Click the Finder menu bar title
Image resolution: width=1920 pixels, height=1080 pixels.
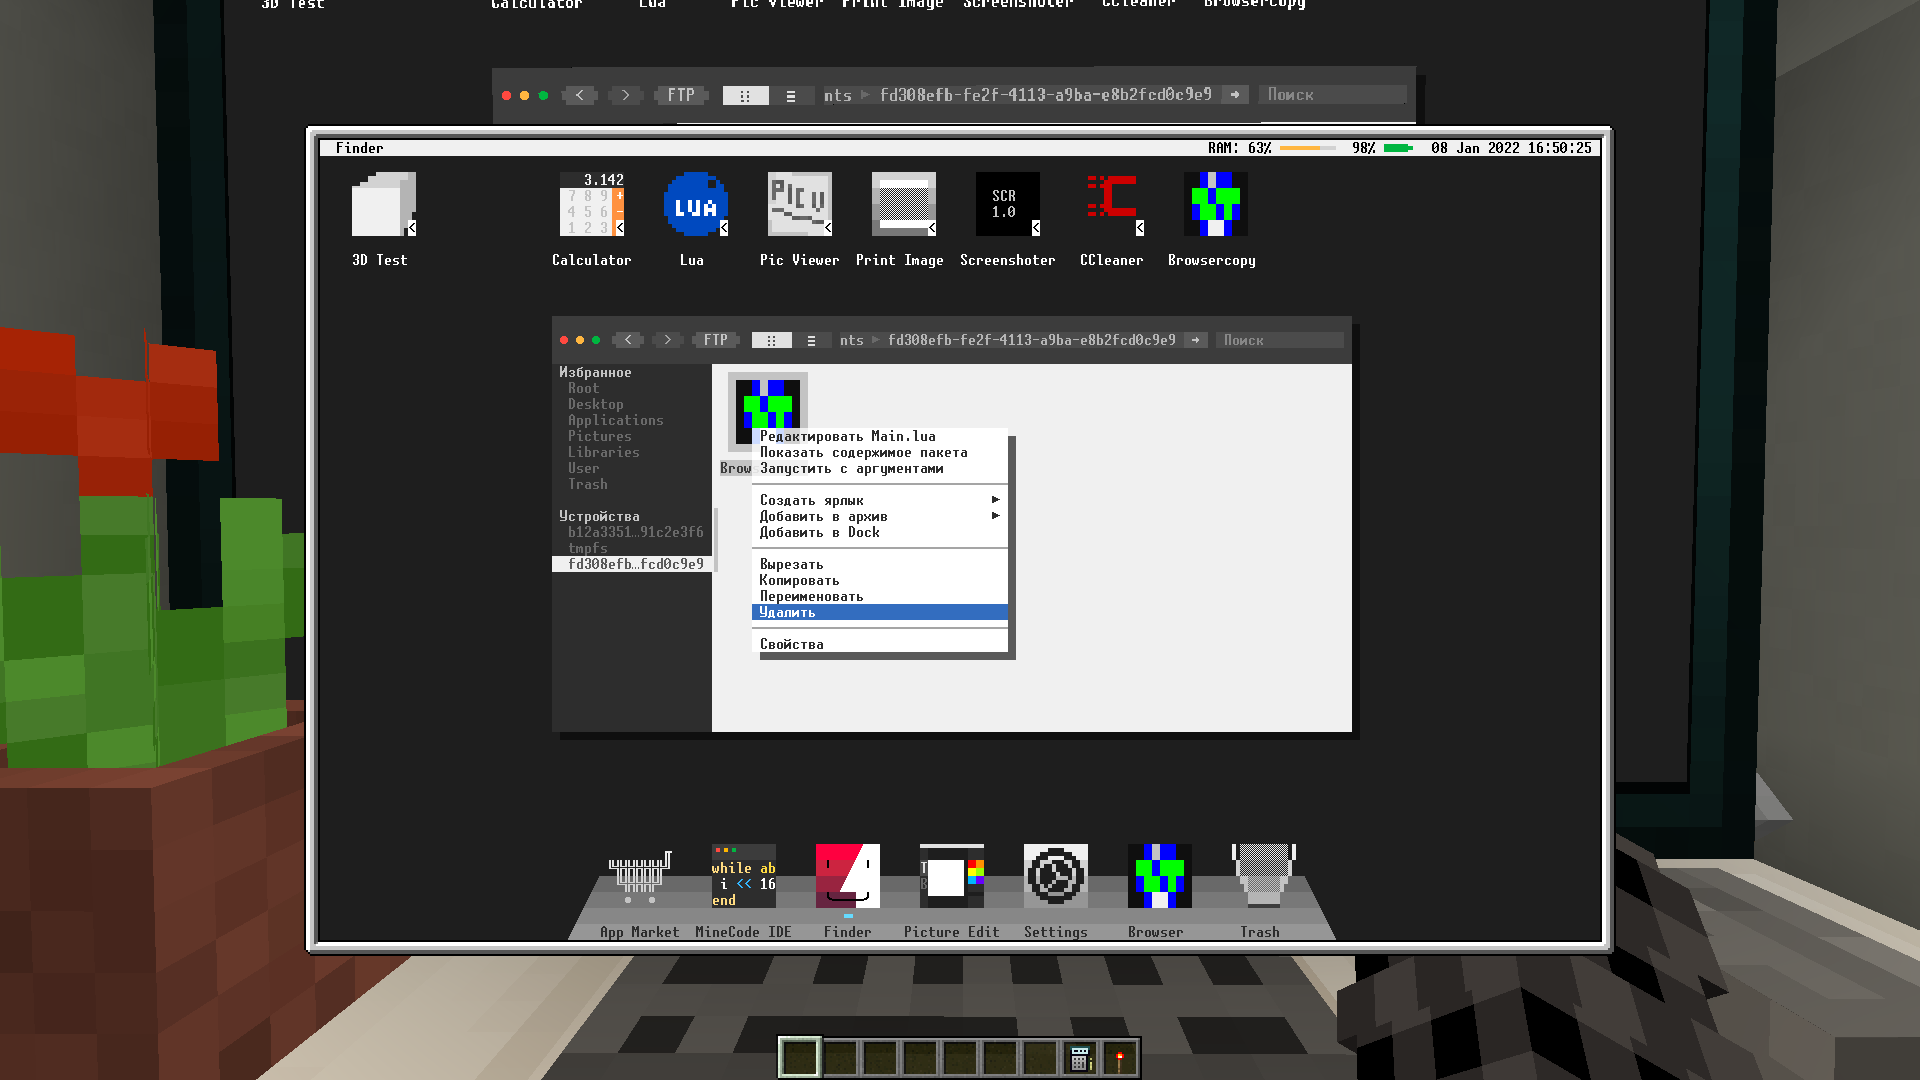click(360, 148)
